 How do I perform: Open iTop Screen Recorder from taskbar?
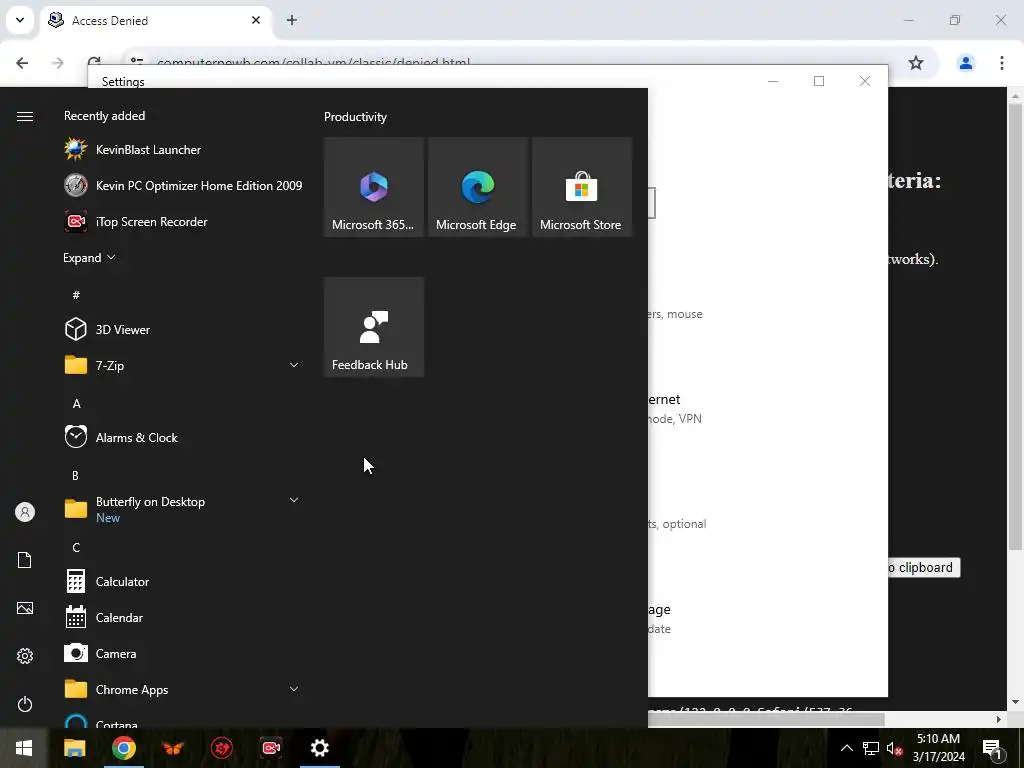coord(271,748)
